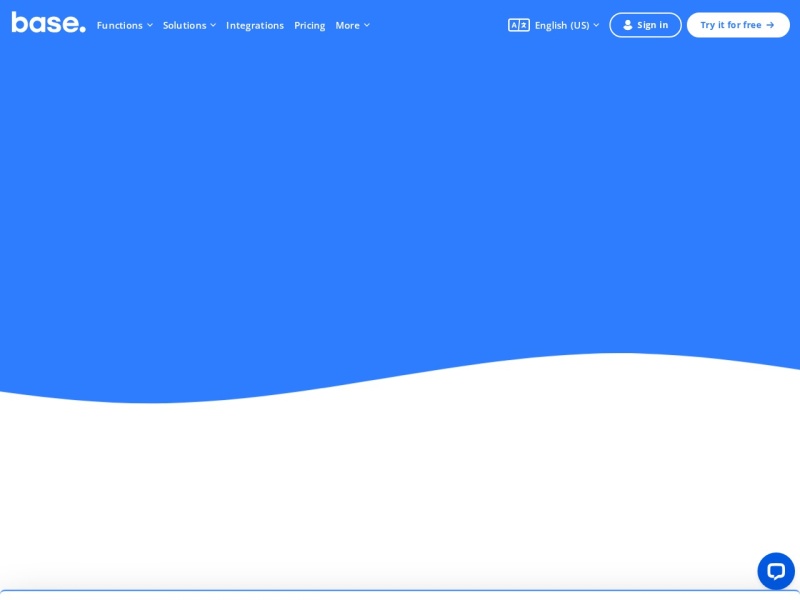The width and height of the screenshot is (800, 600).
Task: Open the Pricing page
Action: coord(310,26)
